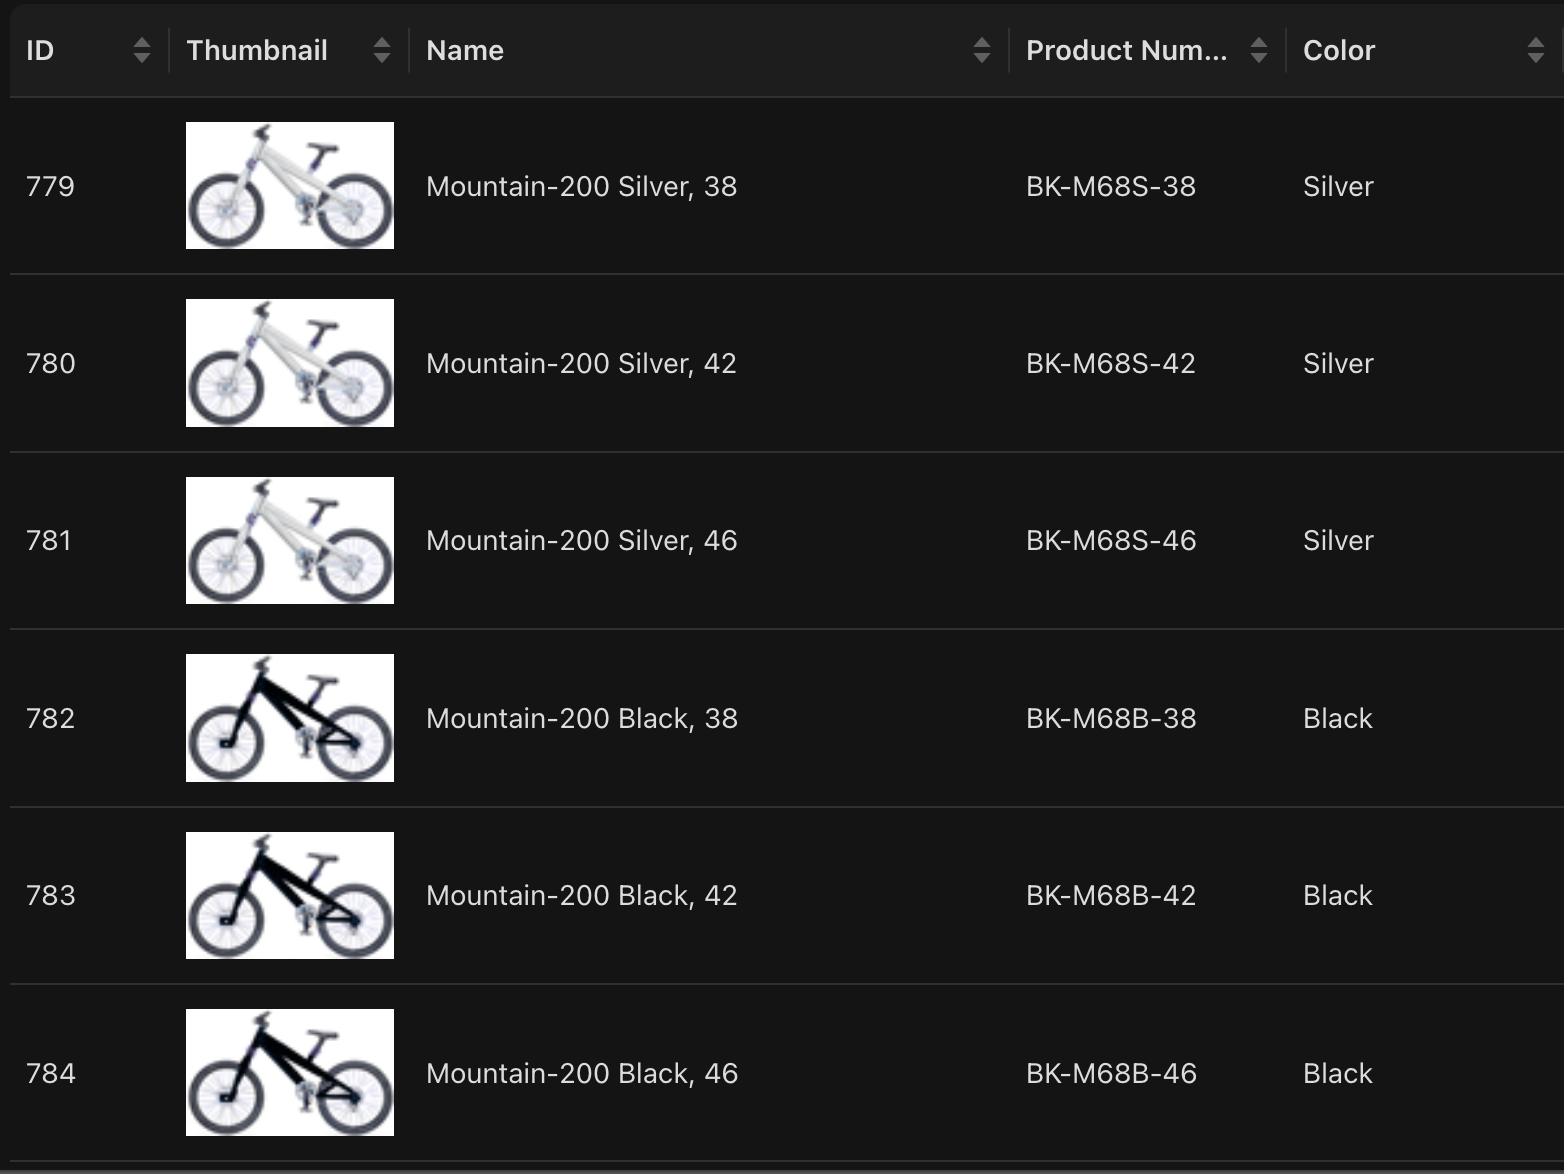Click product number BK-M68S-42

[x=1110, y=363]
